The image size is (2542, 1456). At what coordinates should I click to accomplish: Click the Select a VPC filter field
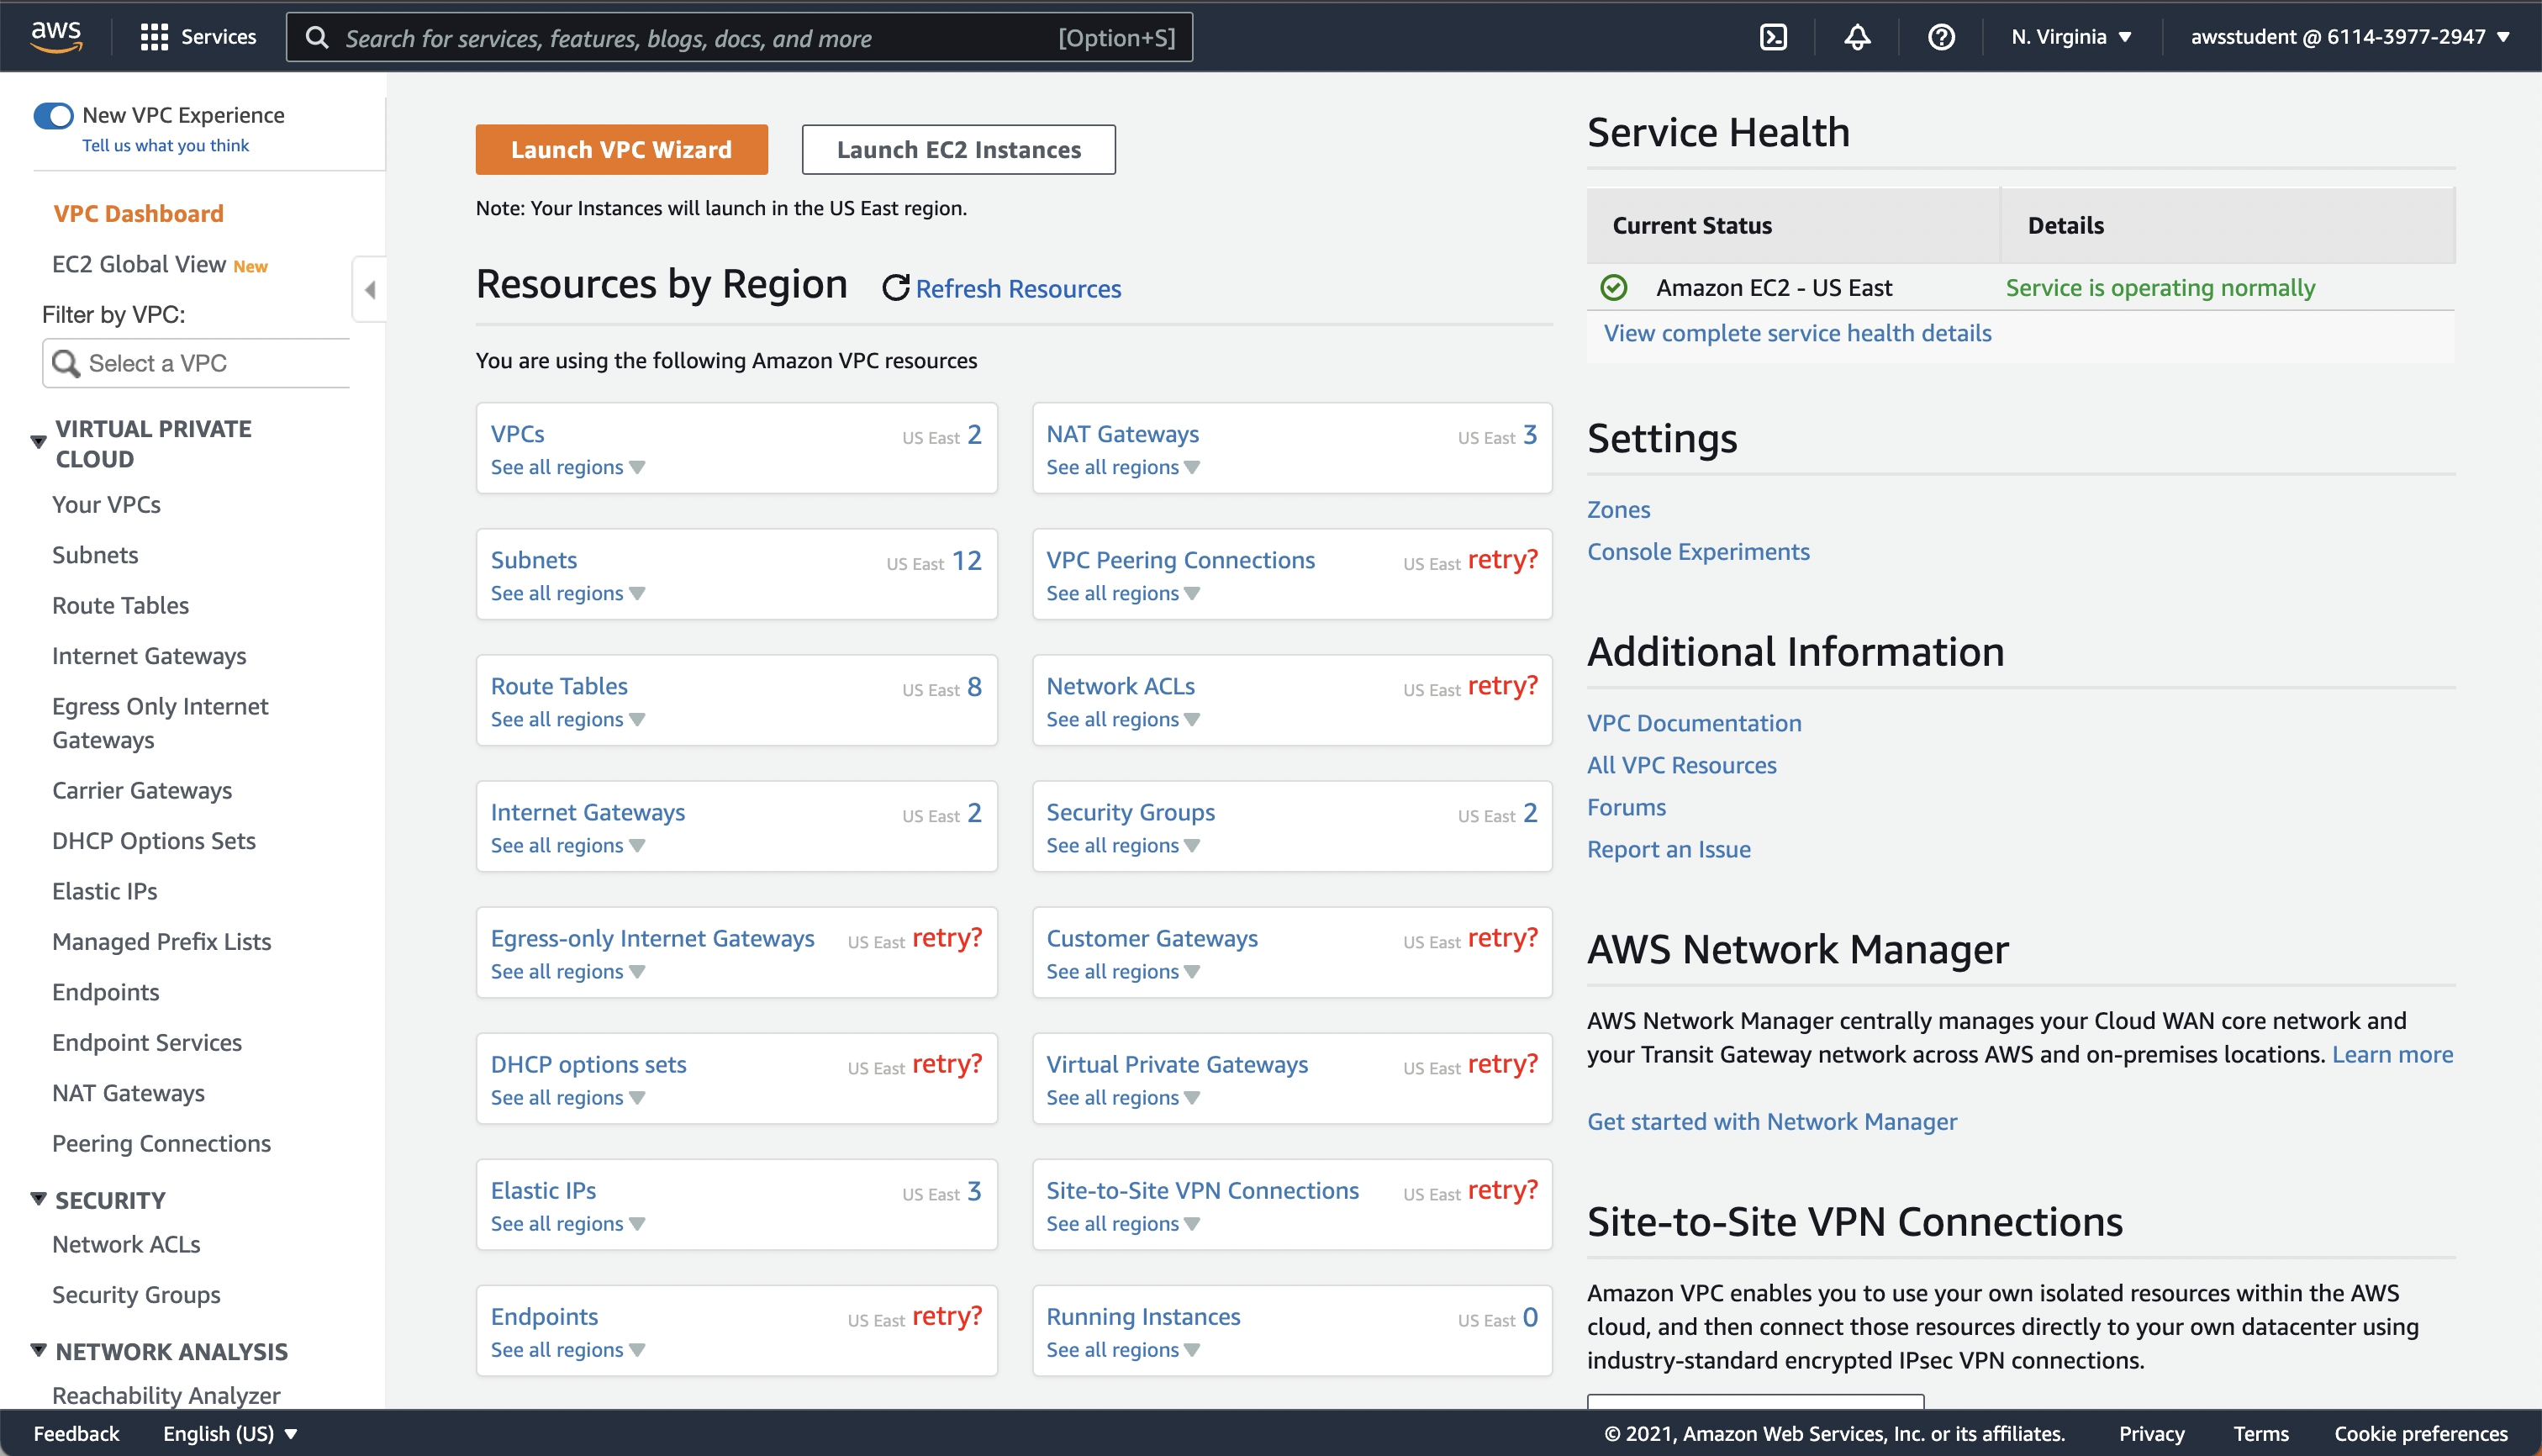tap(196, 363)
